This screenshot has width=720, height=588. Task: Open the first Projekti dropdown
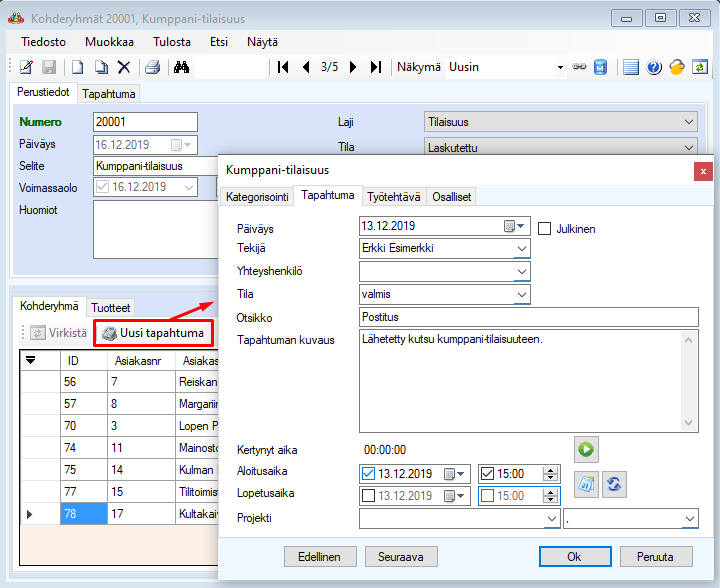pyautogui.click(x=551, y=519)
